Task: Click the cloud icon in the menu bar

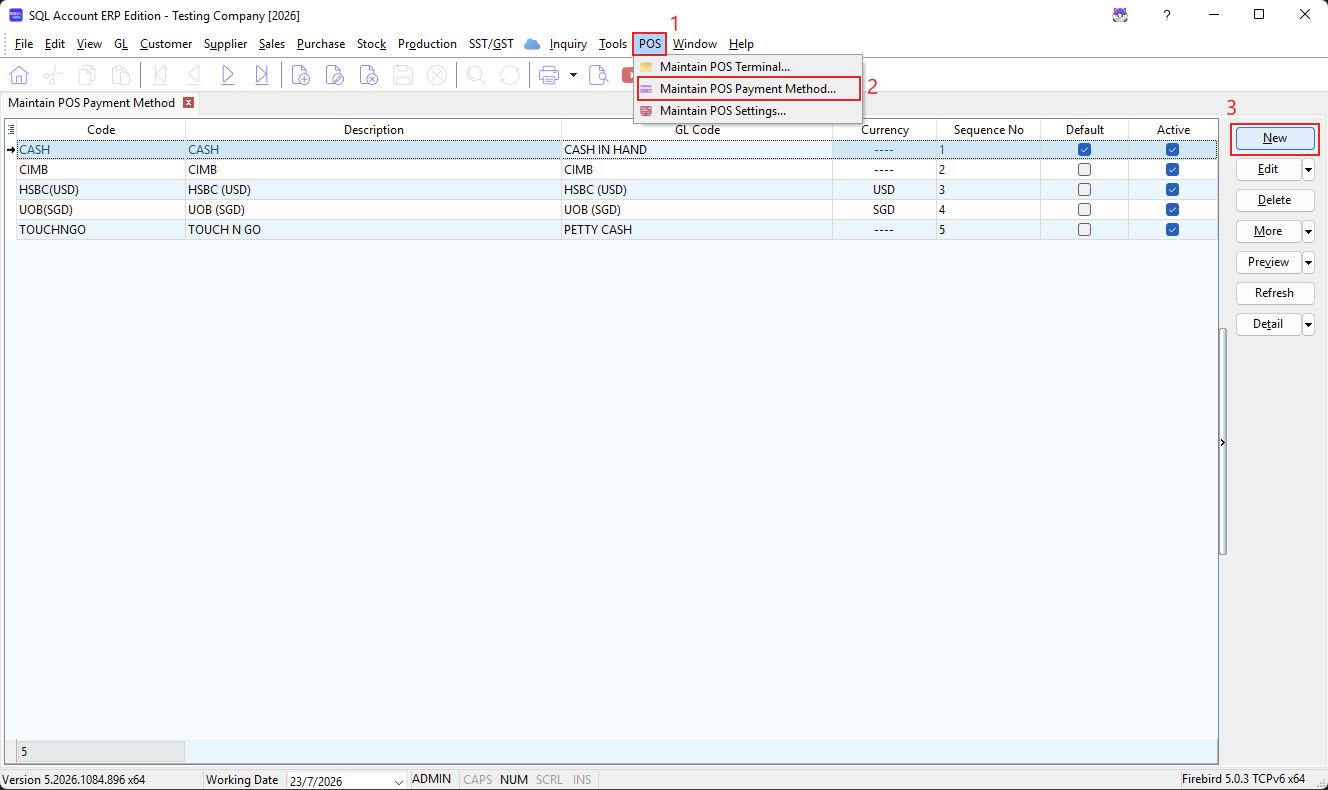Action: point(532,44)
